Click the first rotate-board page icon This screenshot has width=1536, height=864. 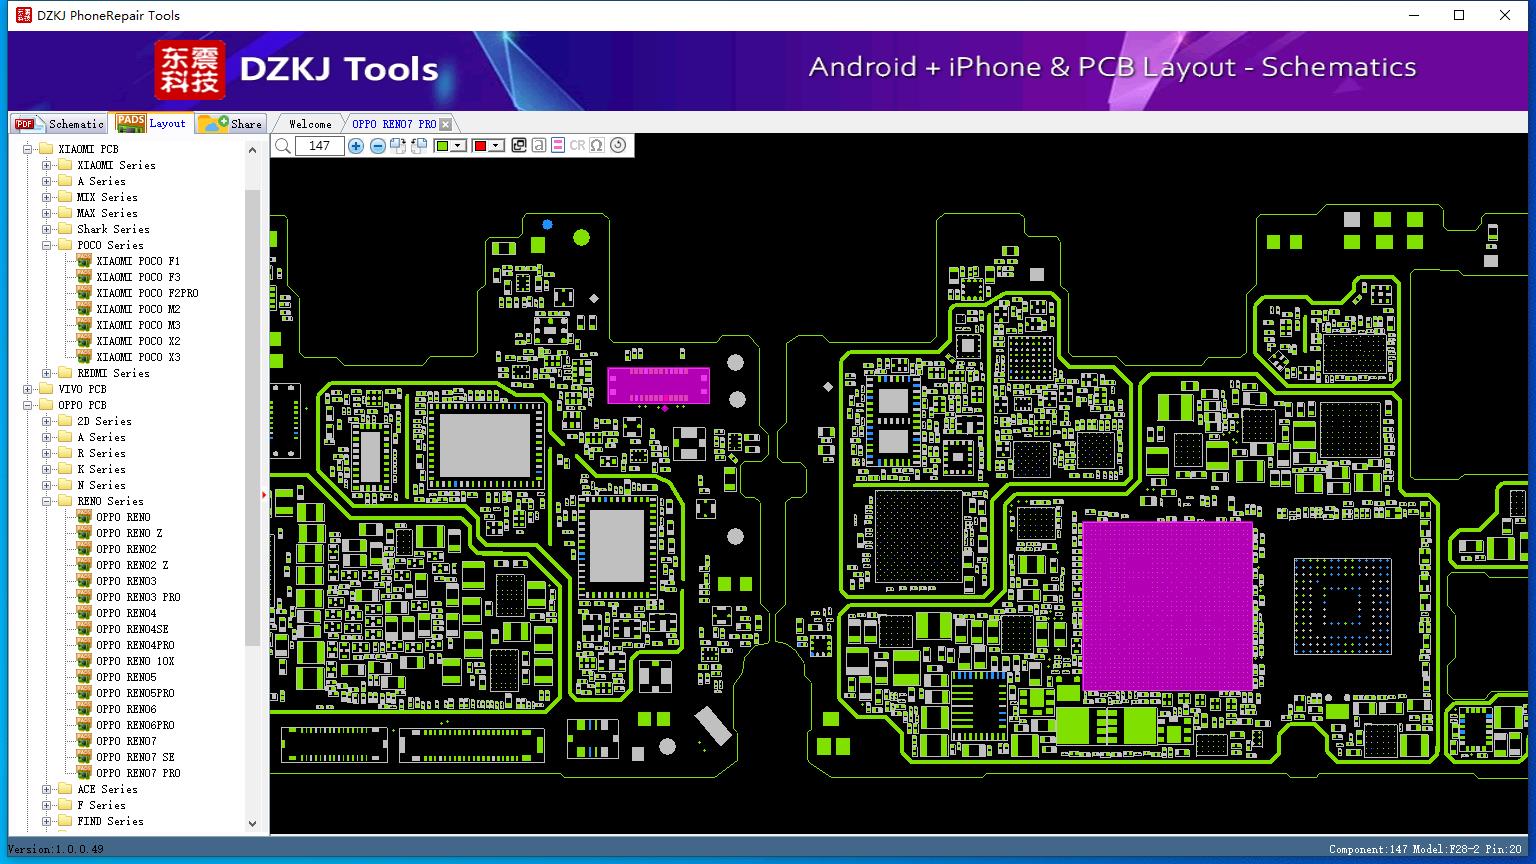[398, 146]
